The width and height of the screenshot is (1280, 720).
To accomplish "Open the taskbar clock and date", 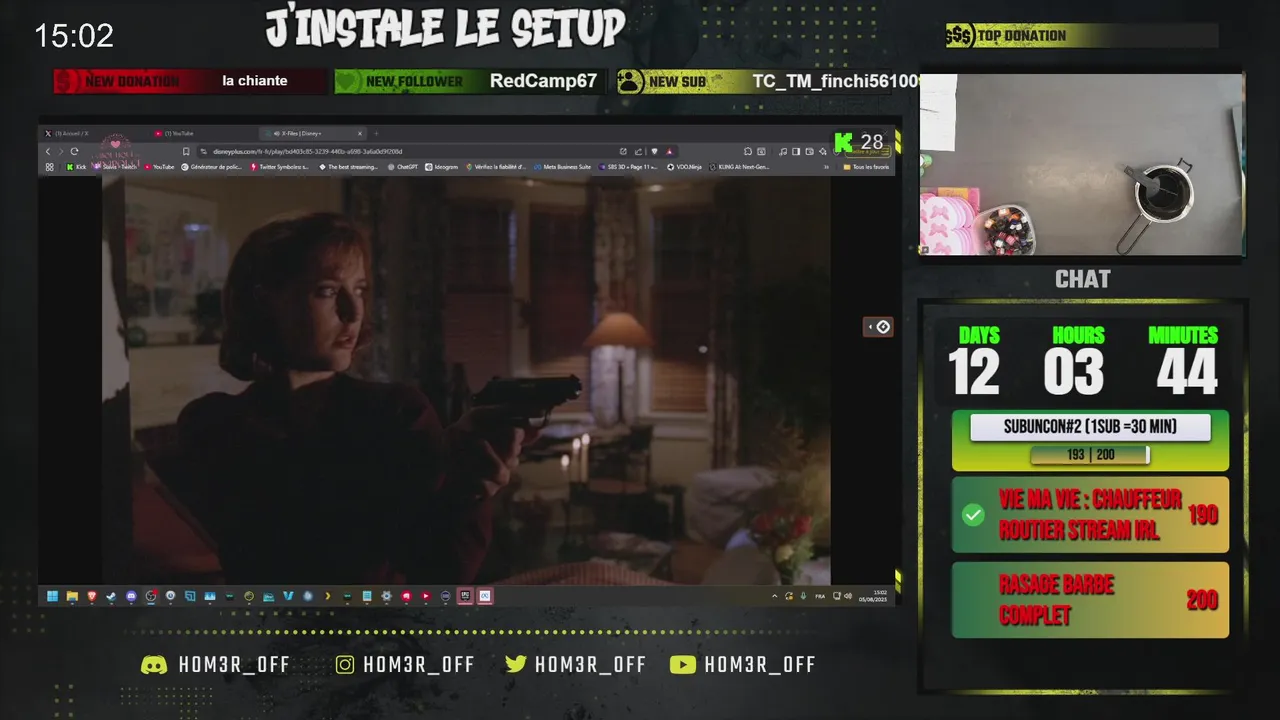I will click(x=873, y=596).
